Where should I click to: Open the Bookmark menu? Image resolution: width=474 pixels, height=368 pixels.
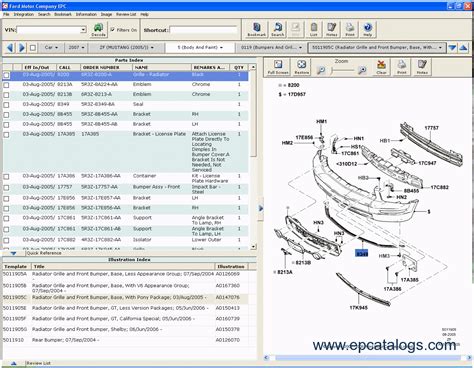coord(63,14)
